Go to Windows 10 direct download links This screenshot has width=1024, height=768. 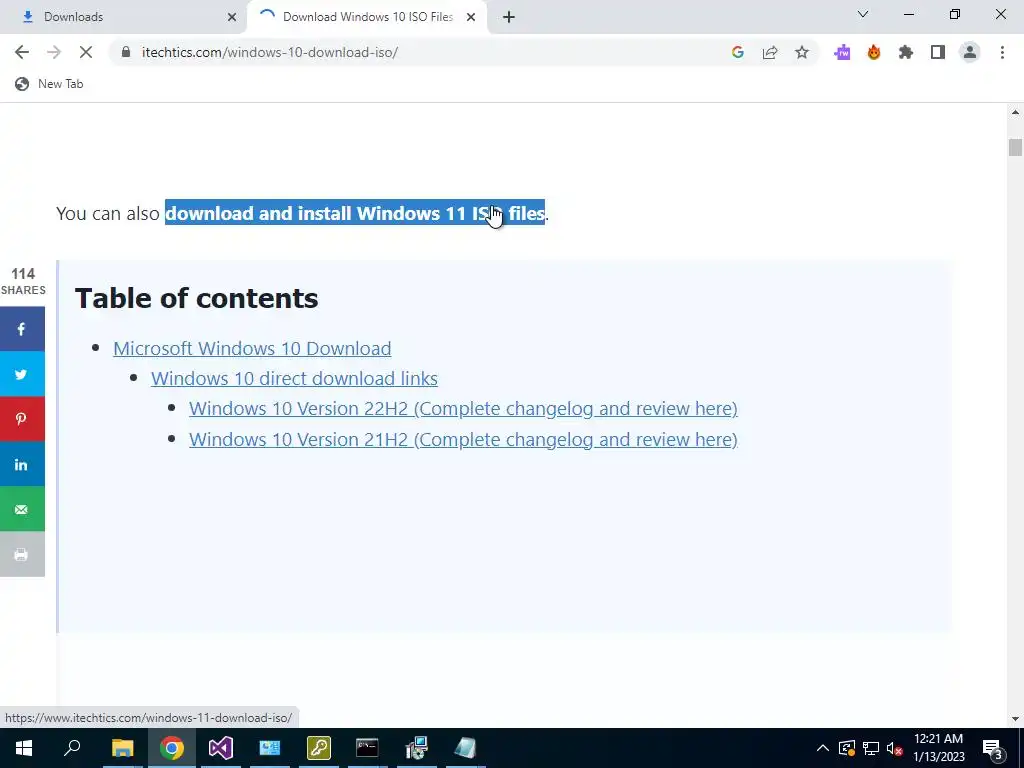coord(294,378)
